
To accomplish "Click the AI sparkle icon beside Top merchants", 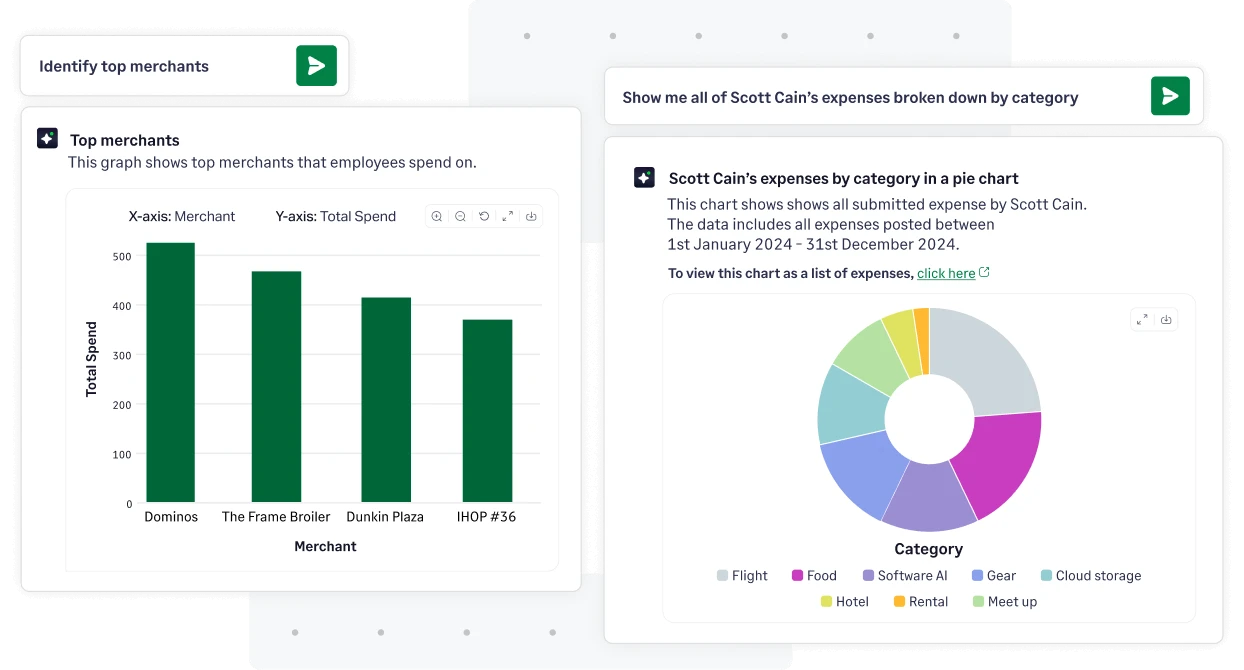I will (x=46, y=139).
